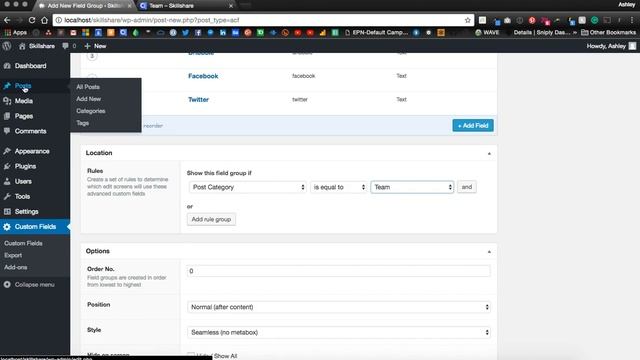Focus the Order No. input field
Screen dimensions: 640x360
(x=338, y=271)
